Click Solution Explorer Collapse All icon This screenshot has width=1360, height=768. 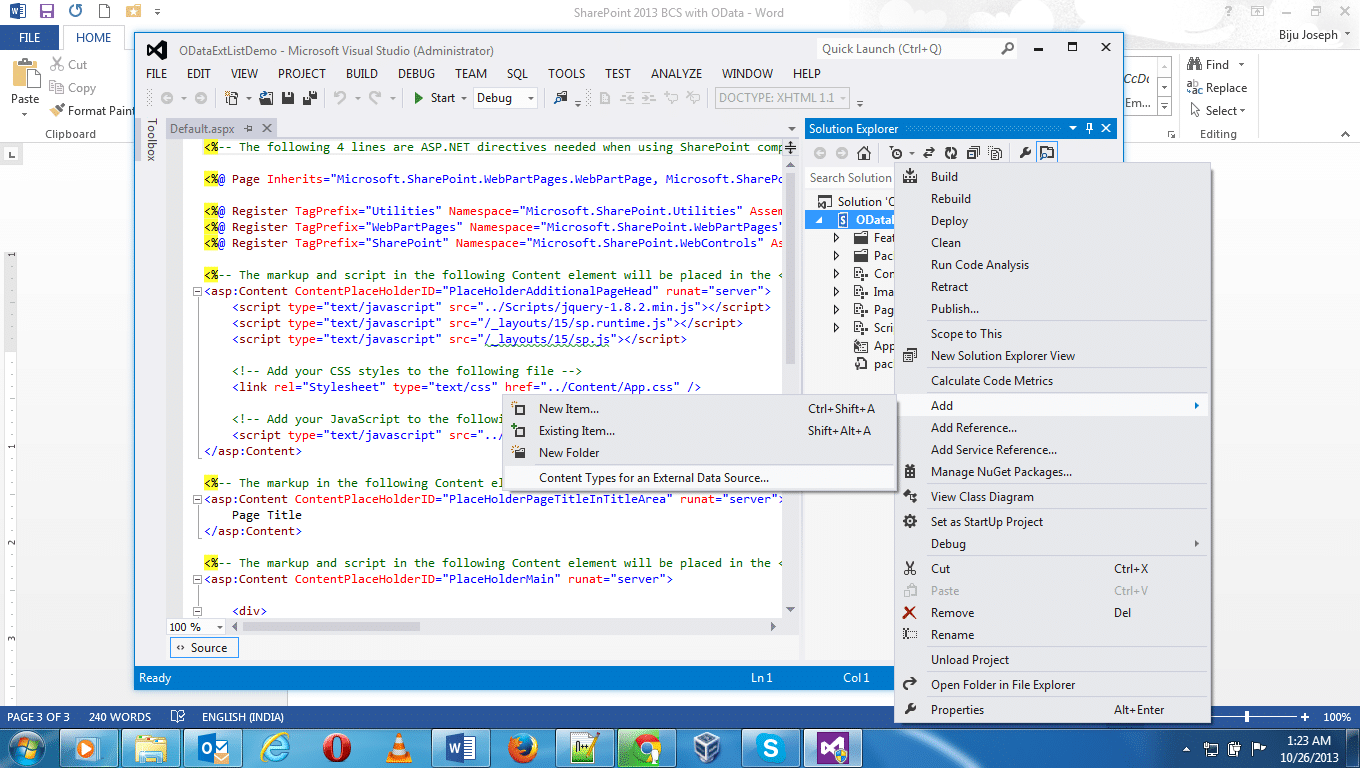(x=973, y=153)
